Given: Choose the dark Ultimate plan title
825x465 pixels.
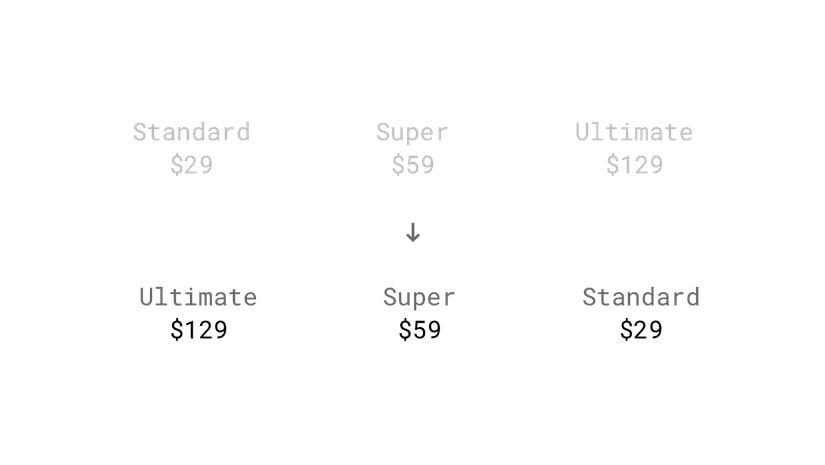Looking at the screenshot, I should 198,297.
